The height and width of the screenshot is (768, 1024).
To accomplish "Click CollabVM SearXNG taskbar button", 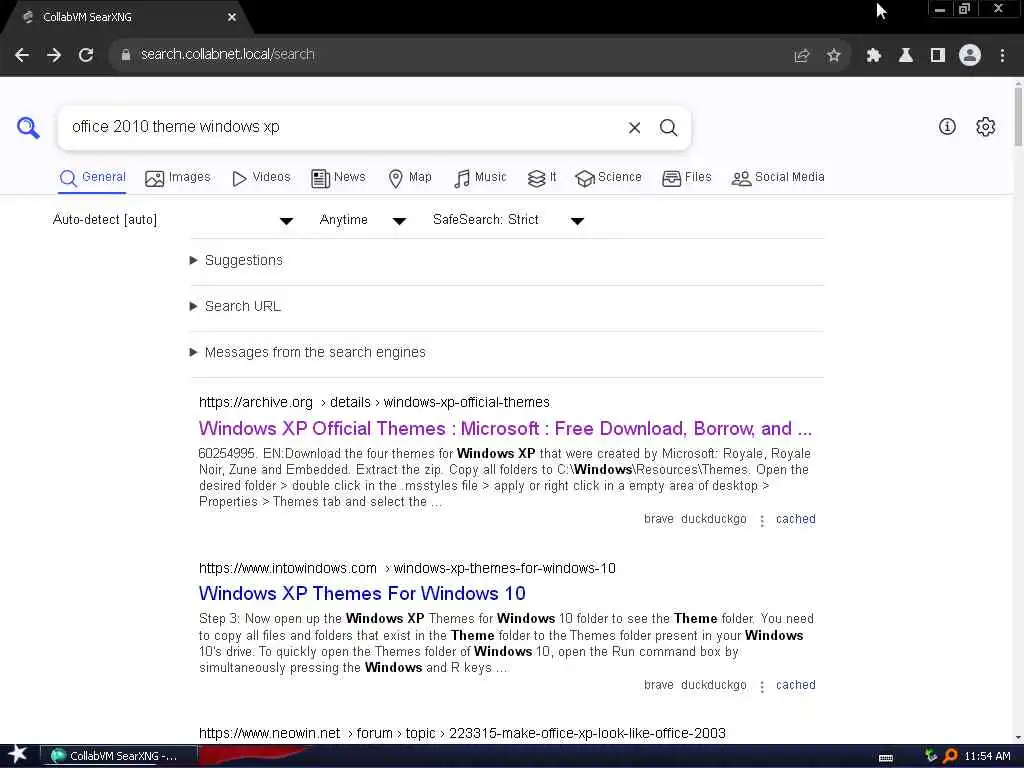I will coord(119,756).
